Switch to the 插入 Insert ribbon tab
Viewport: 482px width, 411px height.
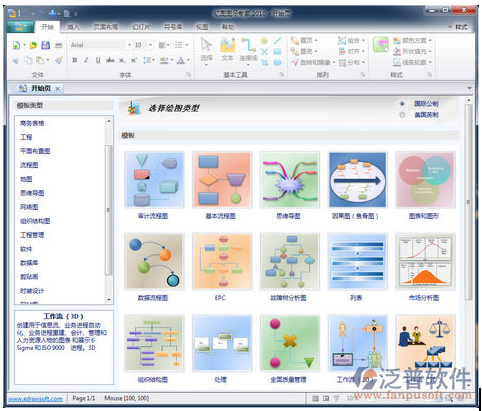(x=73, y=27)
